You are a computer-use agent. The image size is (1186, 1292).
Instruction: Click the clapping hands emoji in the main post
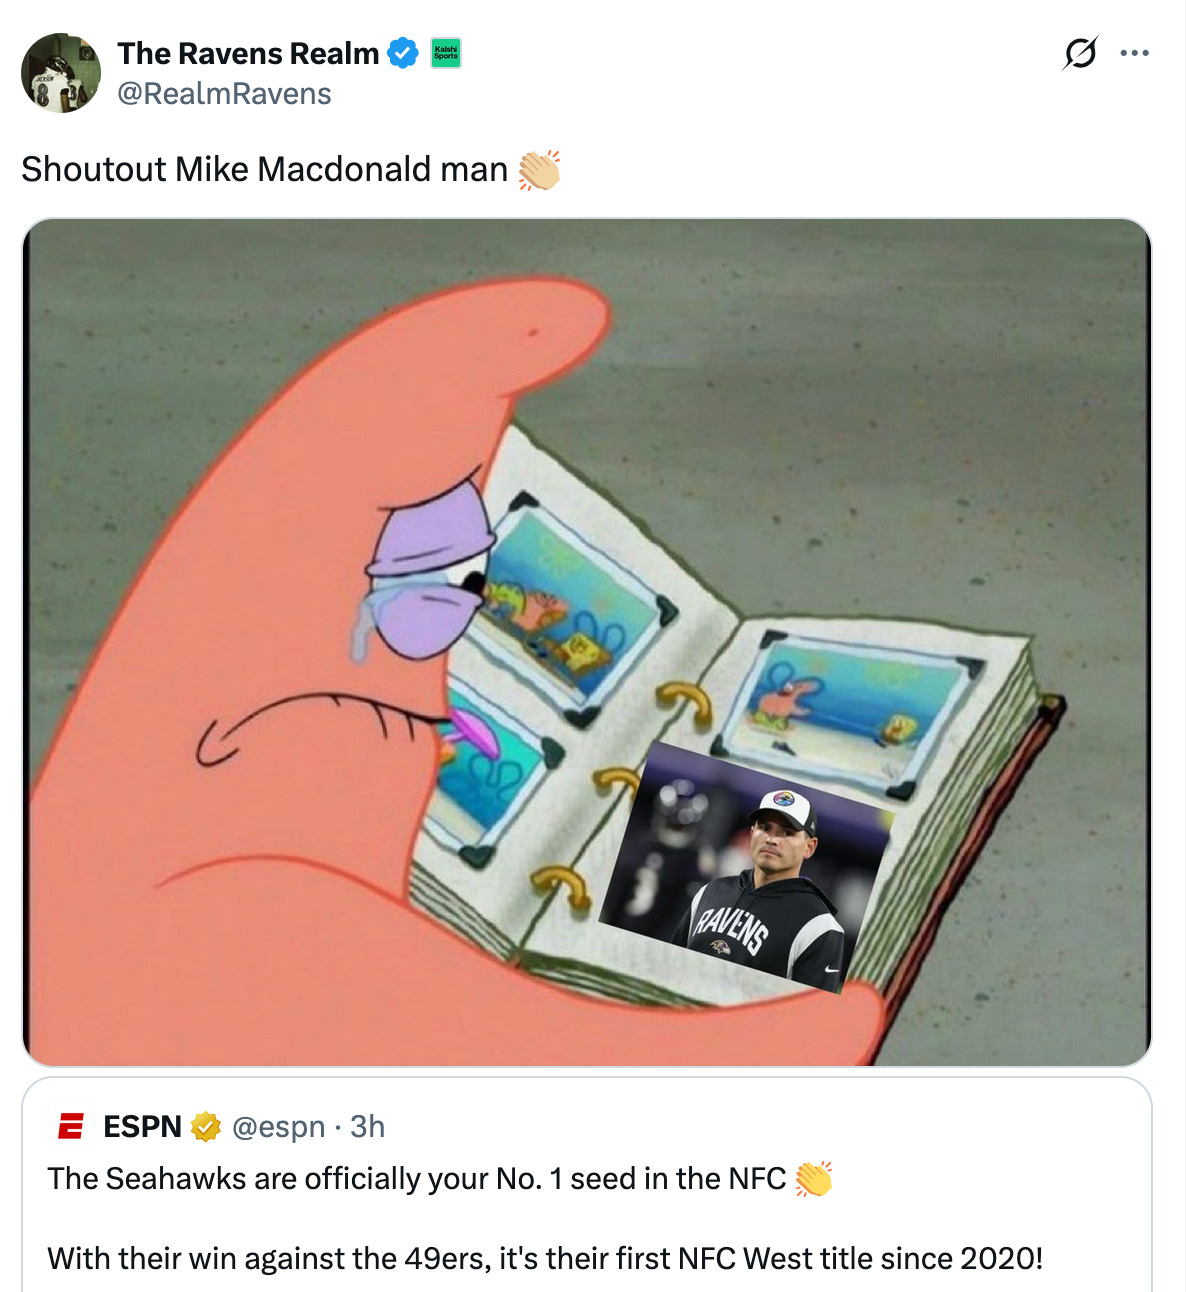[x=539, y=170]
